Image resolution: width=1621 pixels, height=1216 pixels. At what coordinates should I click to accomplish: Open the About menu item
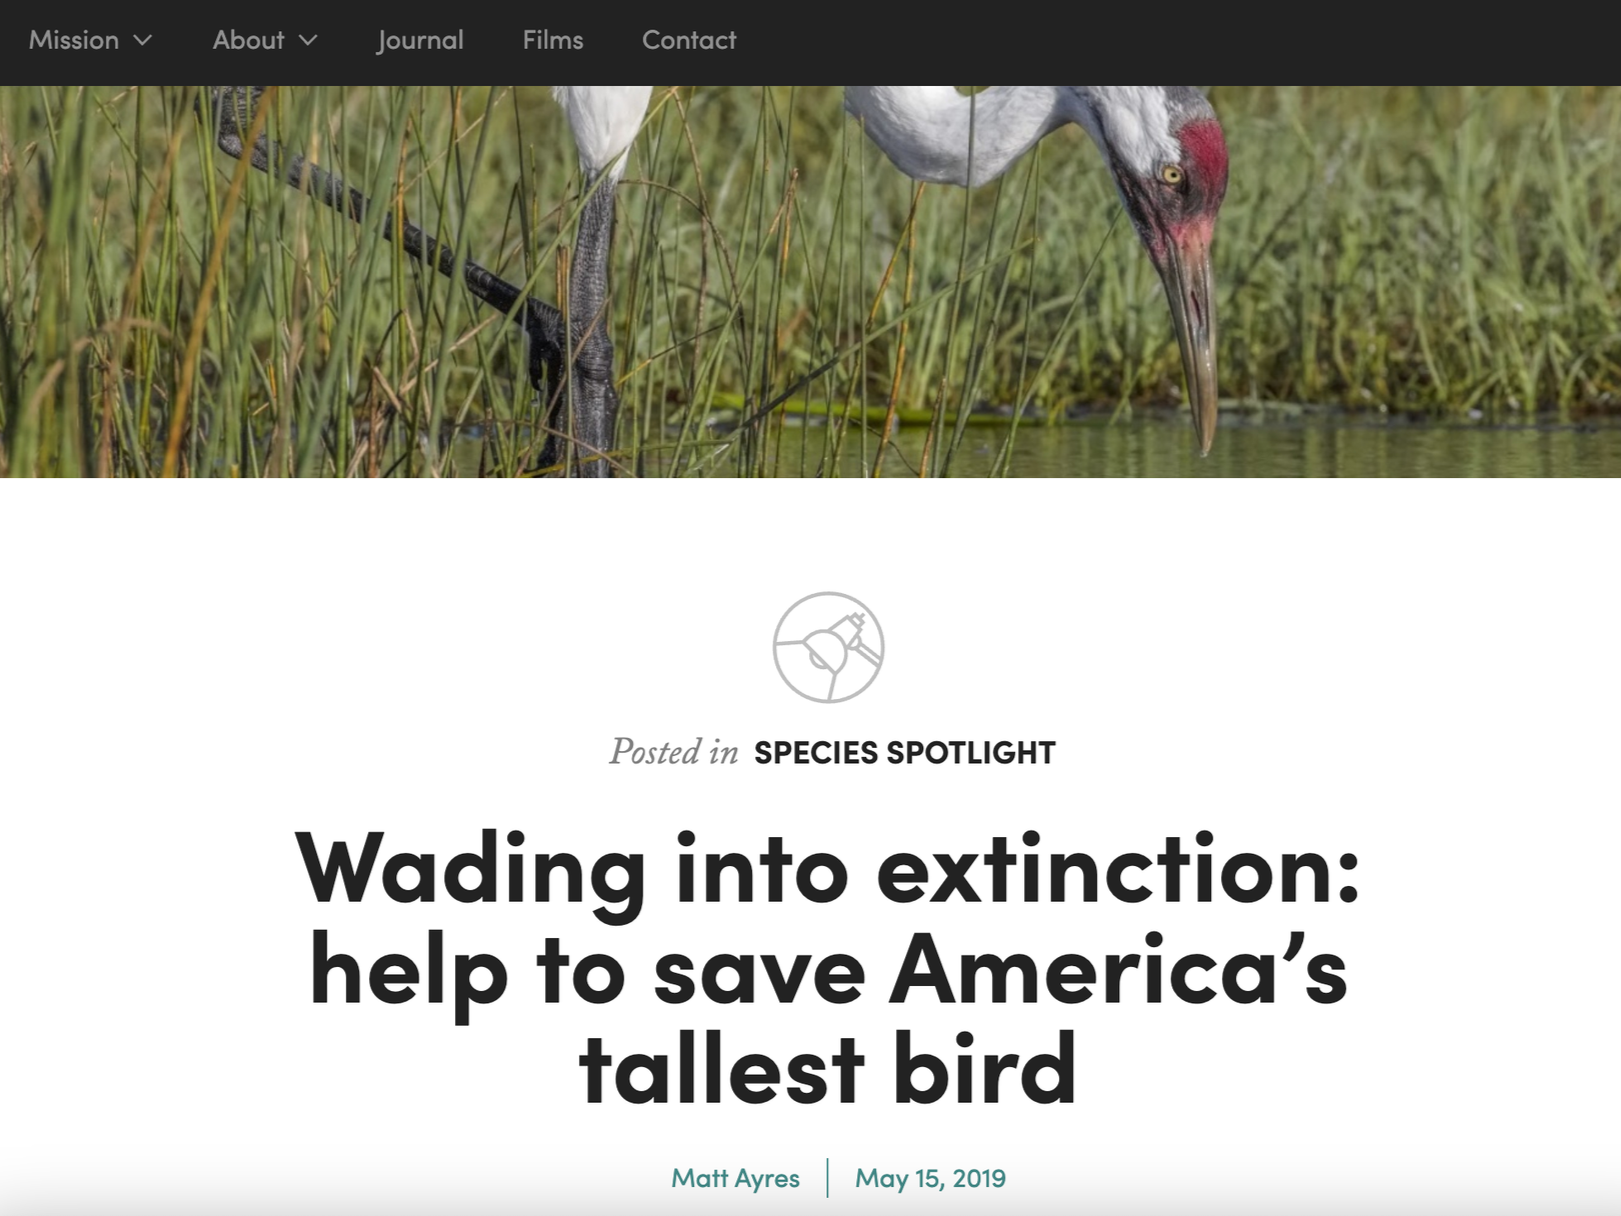coord(248,40)
